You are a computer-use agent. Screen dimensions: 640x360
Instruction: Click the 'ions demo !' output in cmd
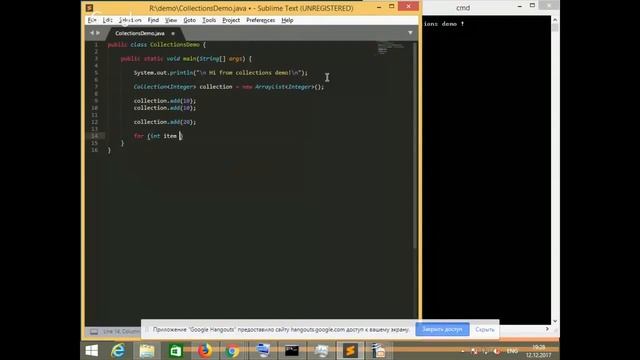(x=444, y=24)
